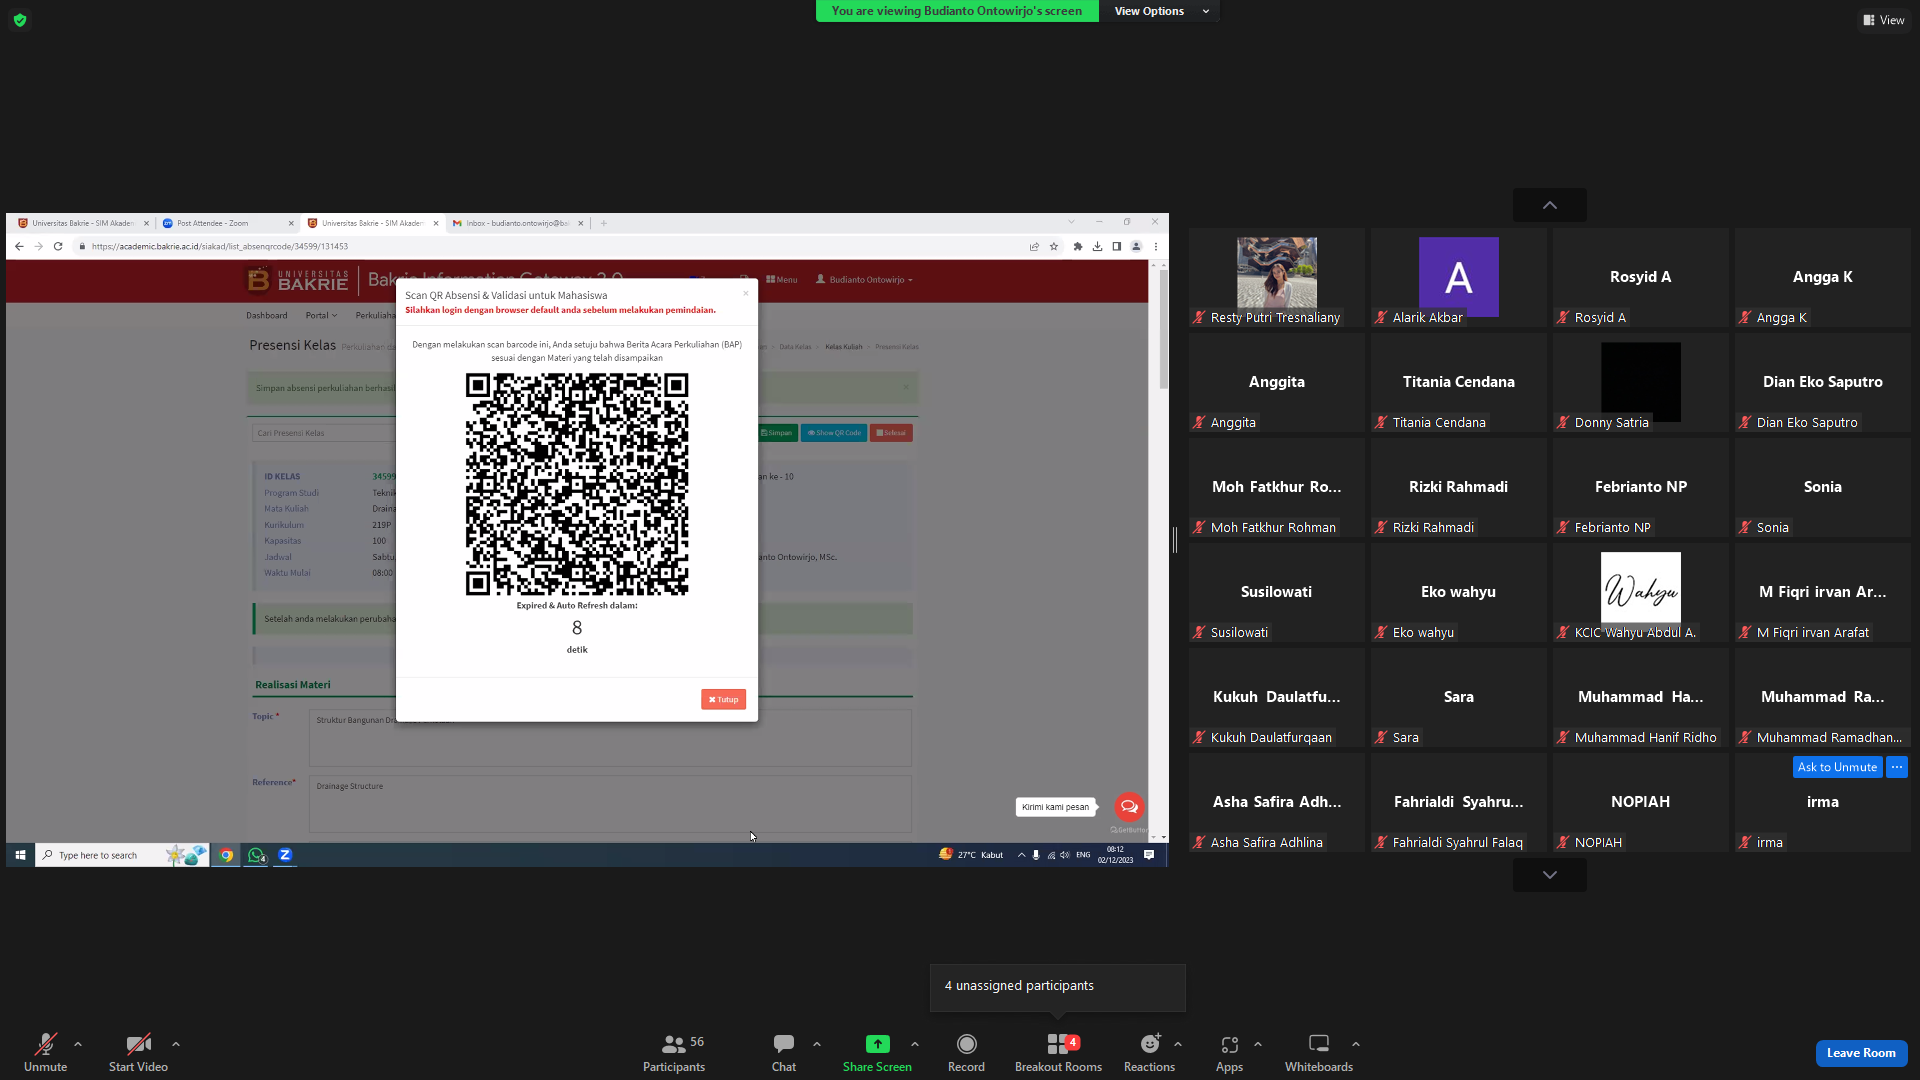Switch to first Universitas Bakrie SIM tab
This screenshot has height=1080, width=1920.
83,223
